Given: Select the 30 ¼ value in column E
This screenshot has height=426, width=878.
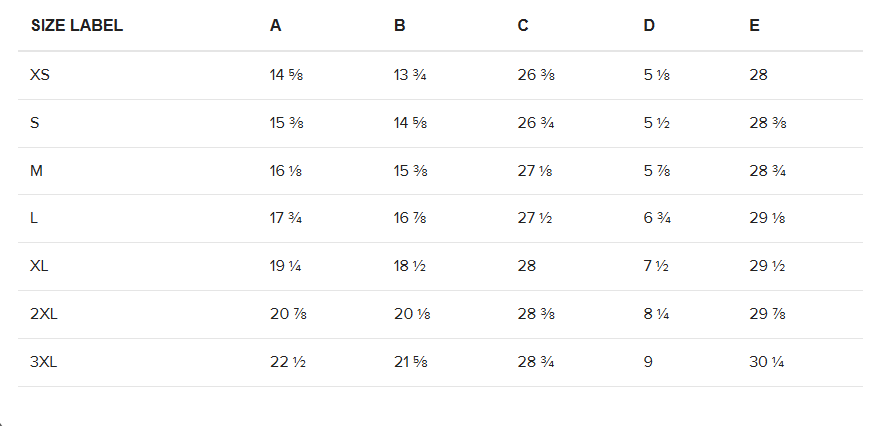Looking at the screenshot, I should (767, 362).
